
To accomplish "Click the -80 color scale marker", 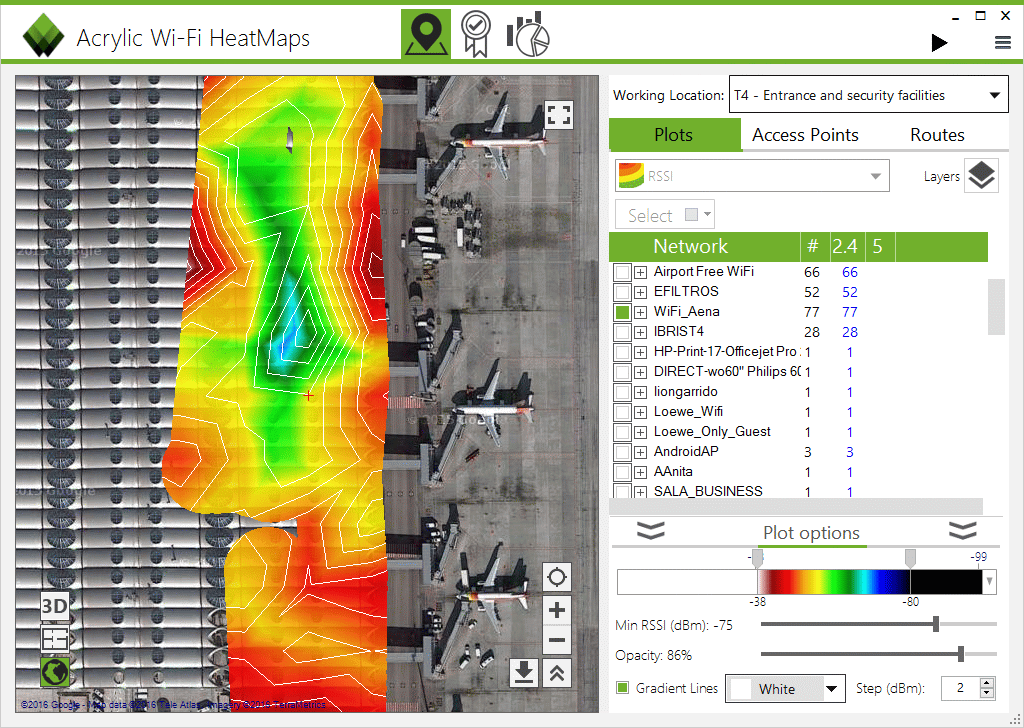I will (x=910, y=559).
